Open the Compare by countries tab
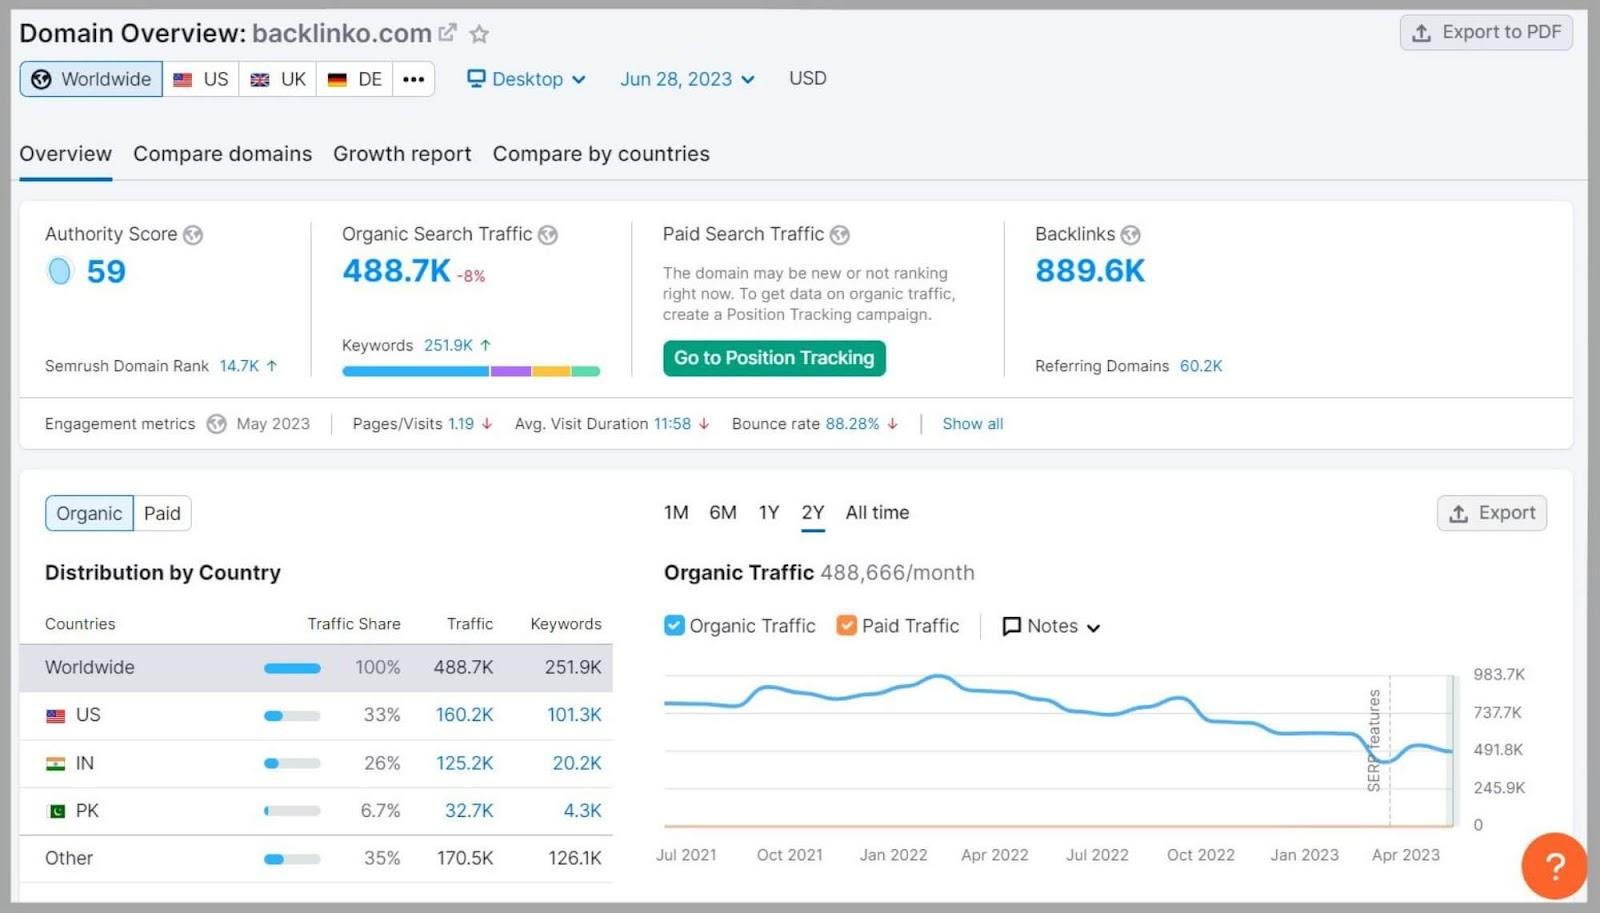The width and height of the screenshot is (1600, 913). click(601, 154)
